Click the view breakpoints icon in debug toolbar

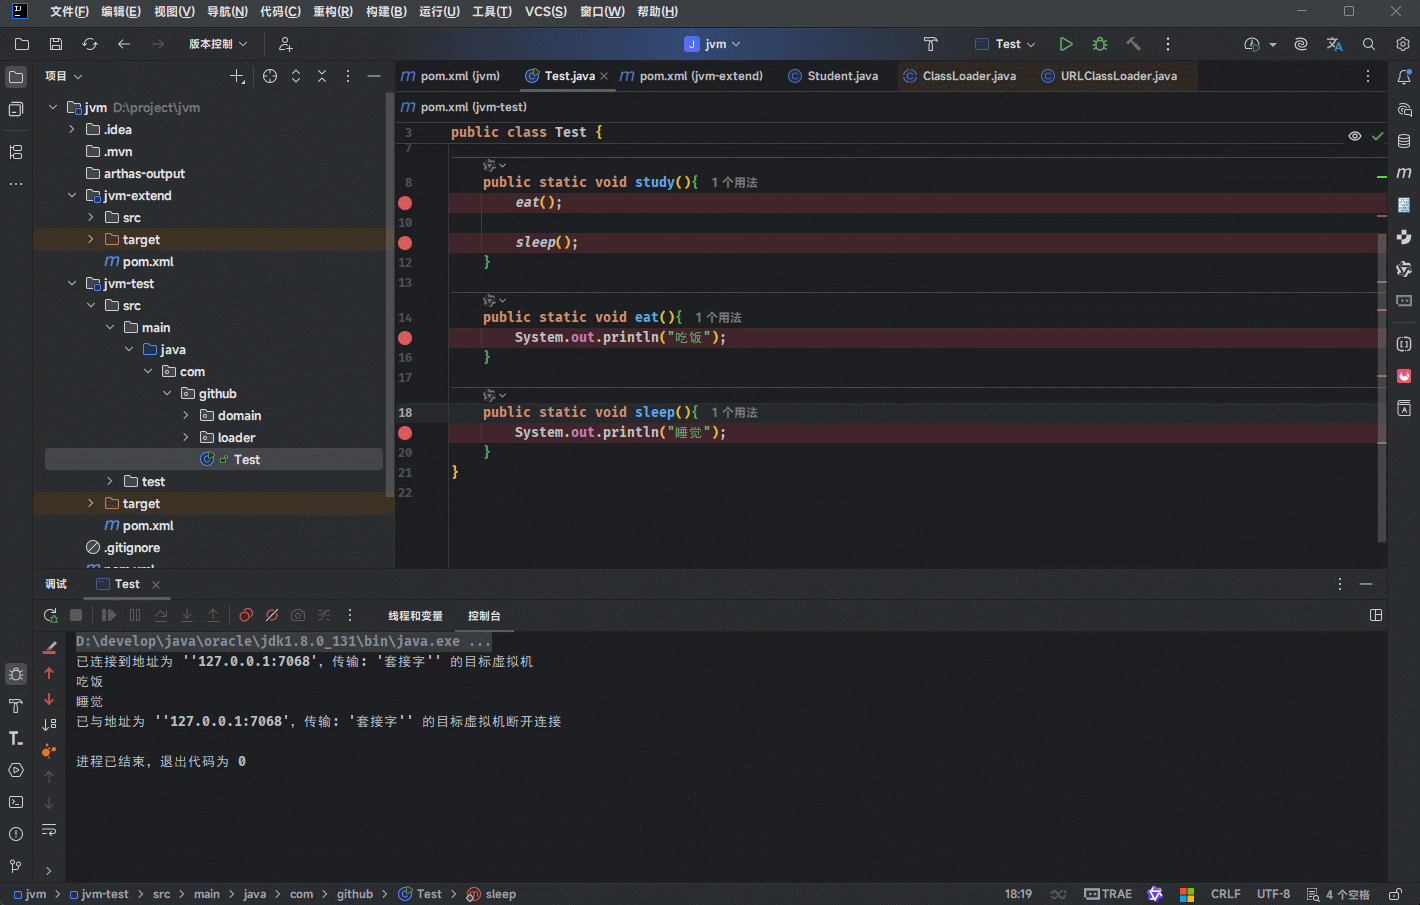coord(246,615)
